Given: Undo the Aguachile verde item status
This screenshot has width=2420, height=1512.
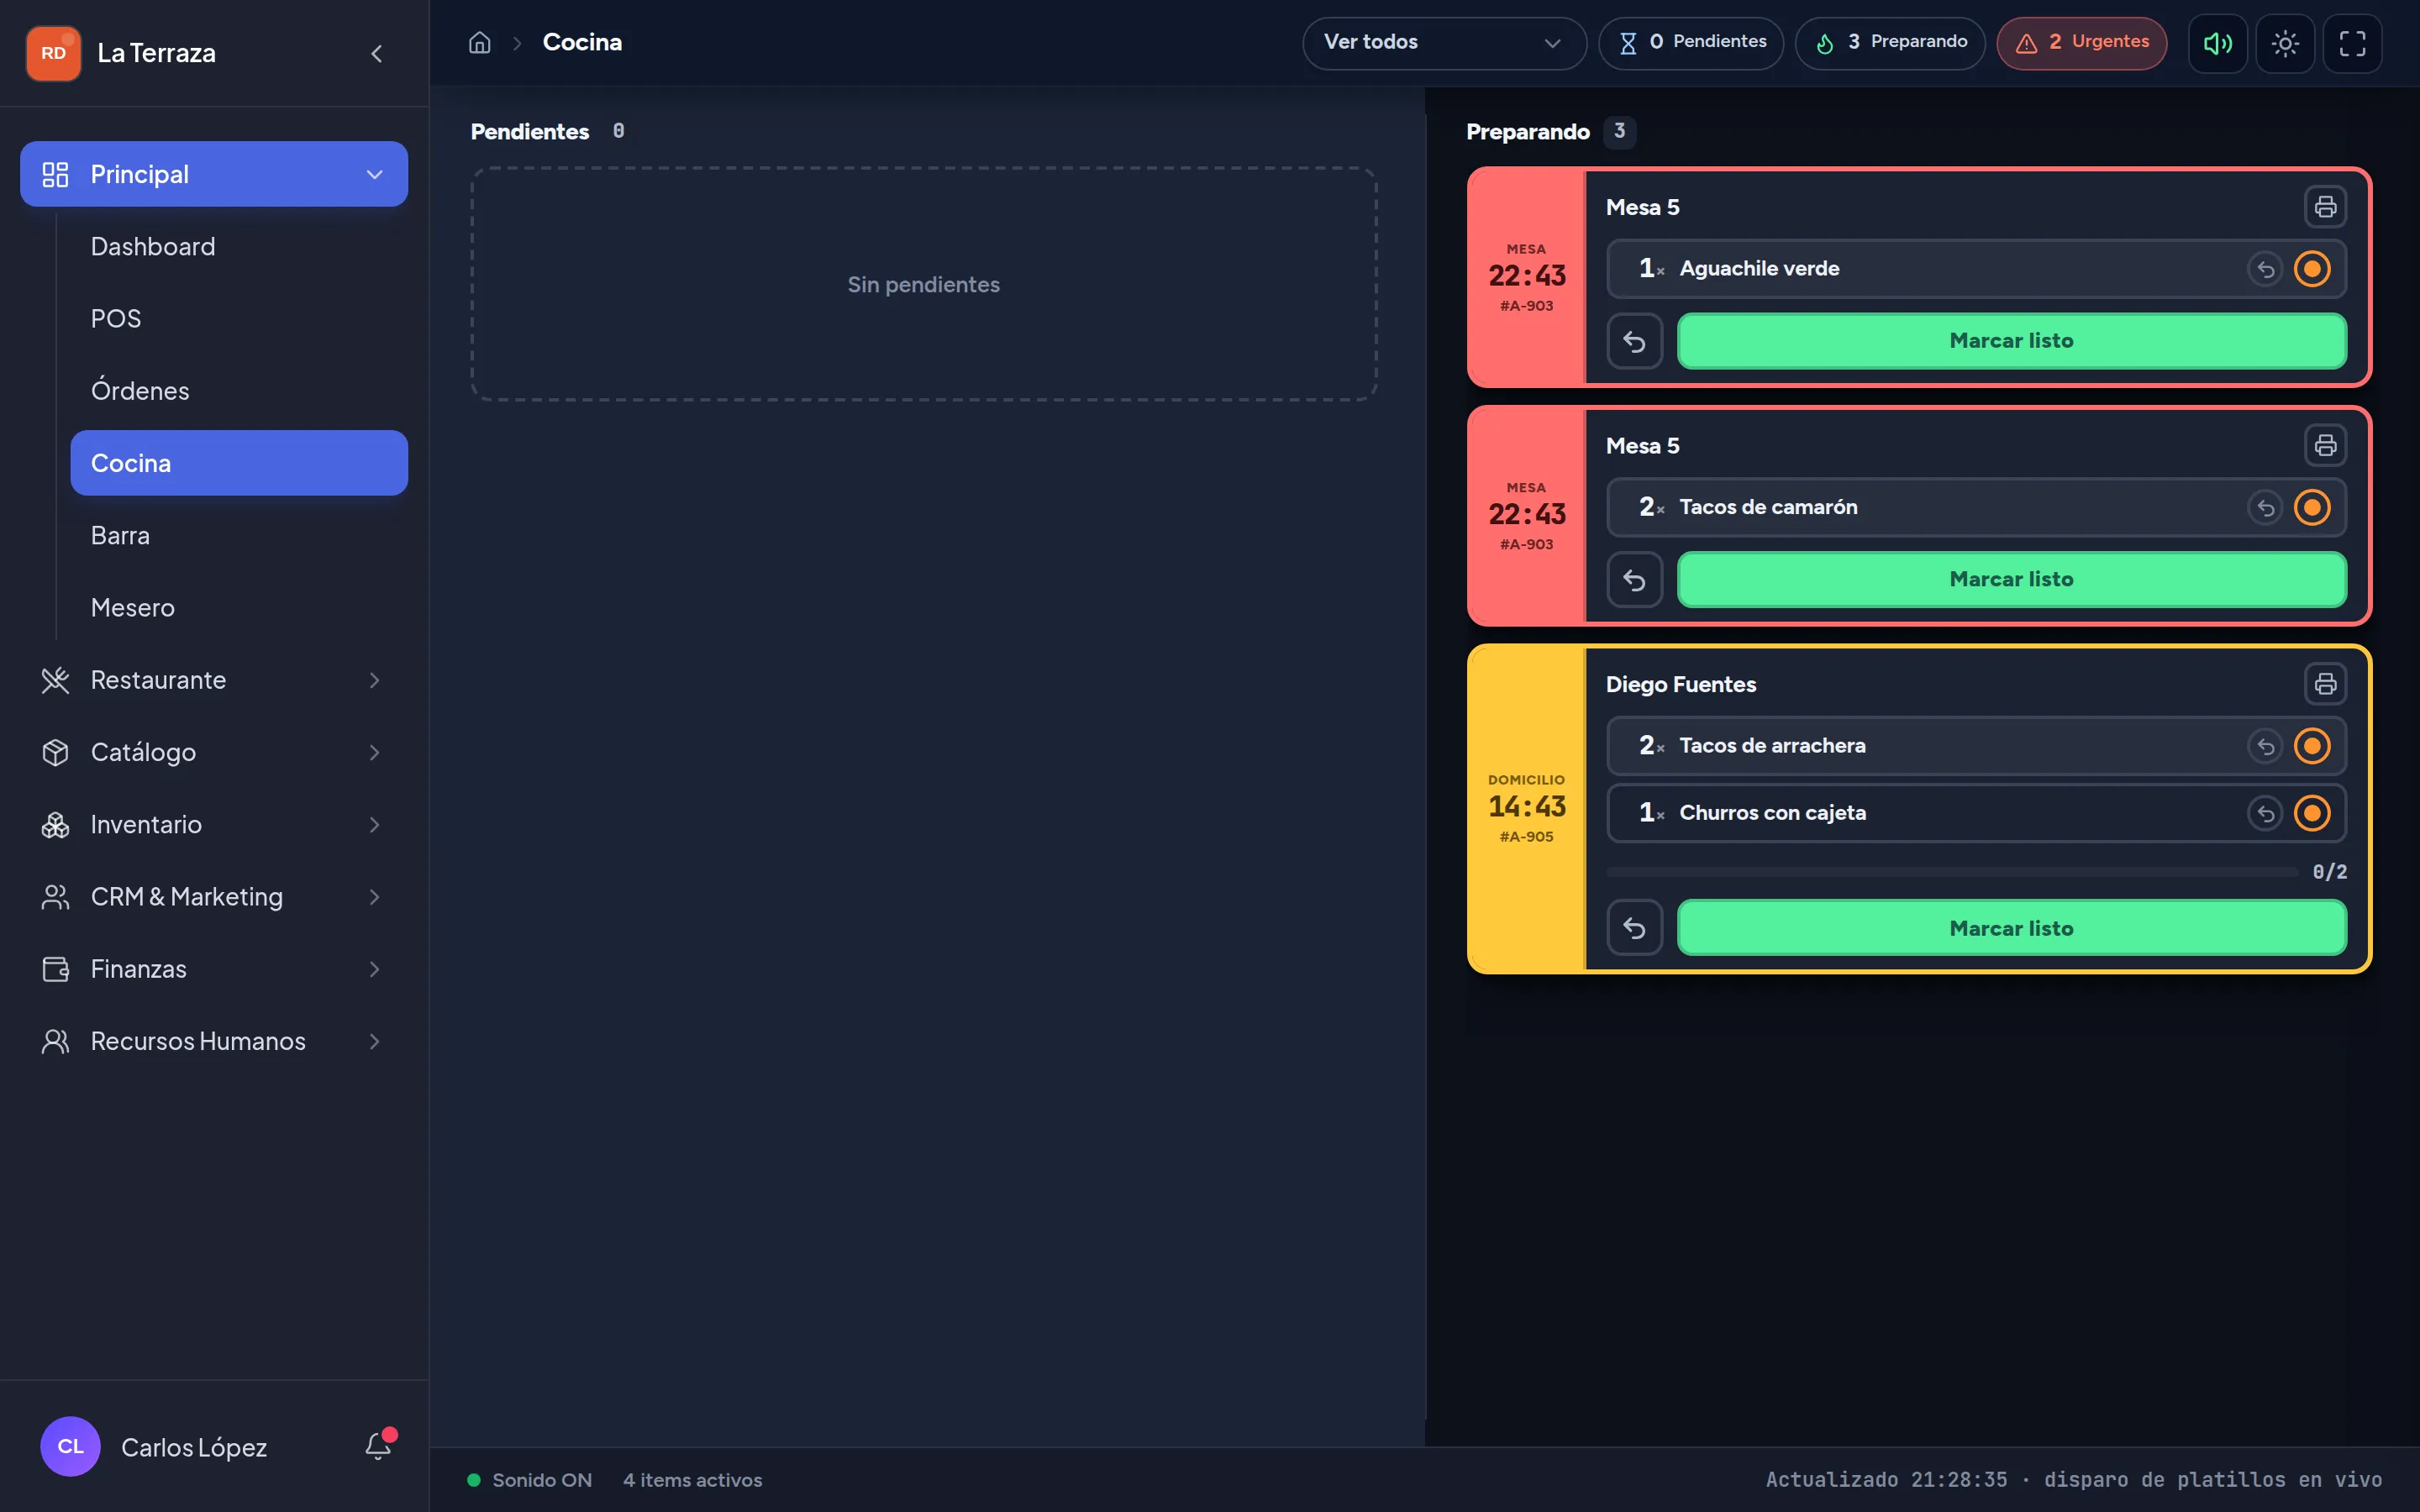Looking at the screenshot, I should [x=2265, y=269].
